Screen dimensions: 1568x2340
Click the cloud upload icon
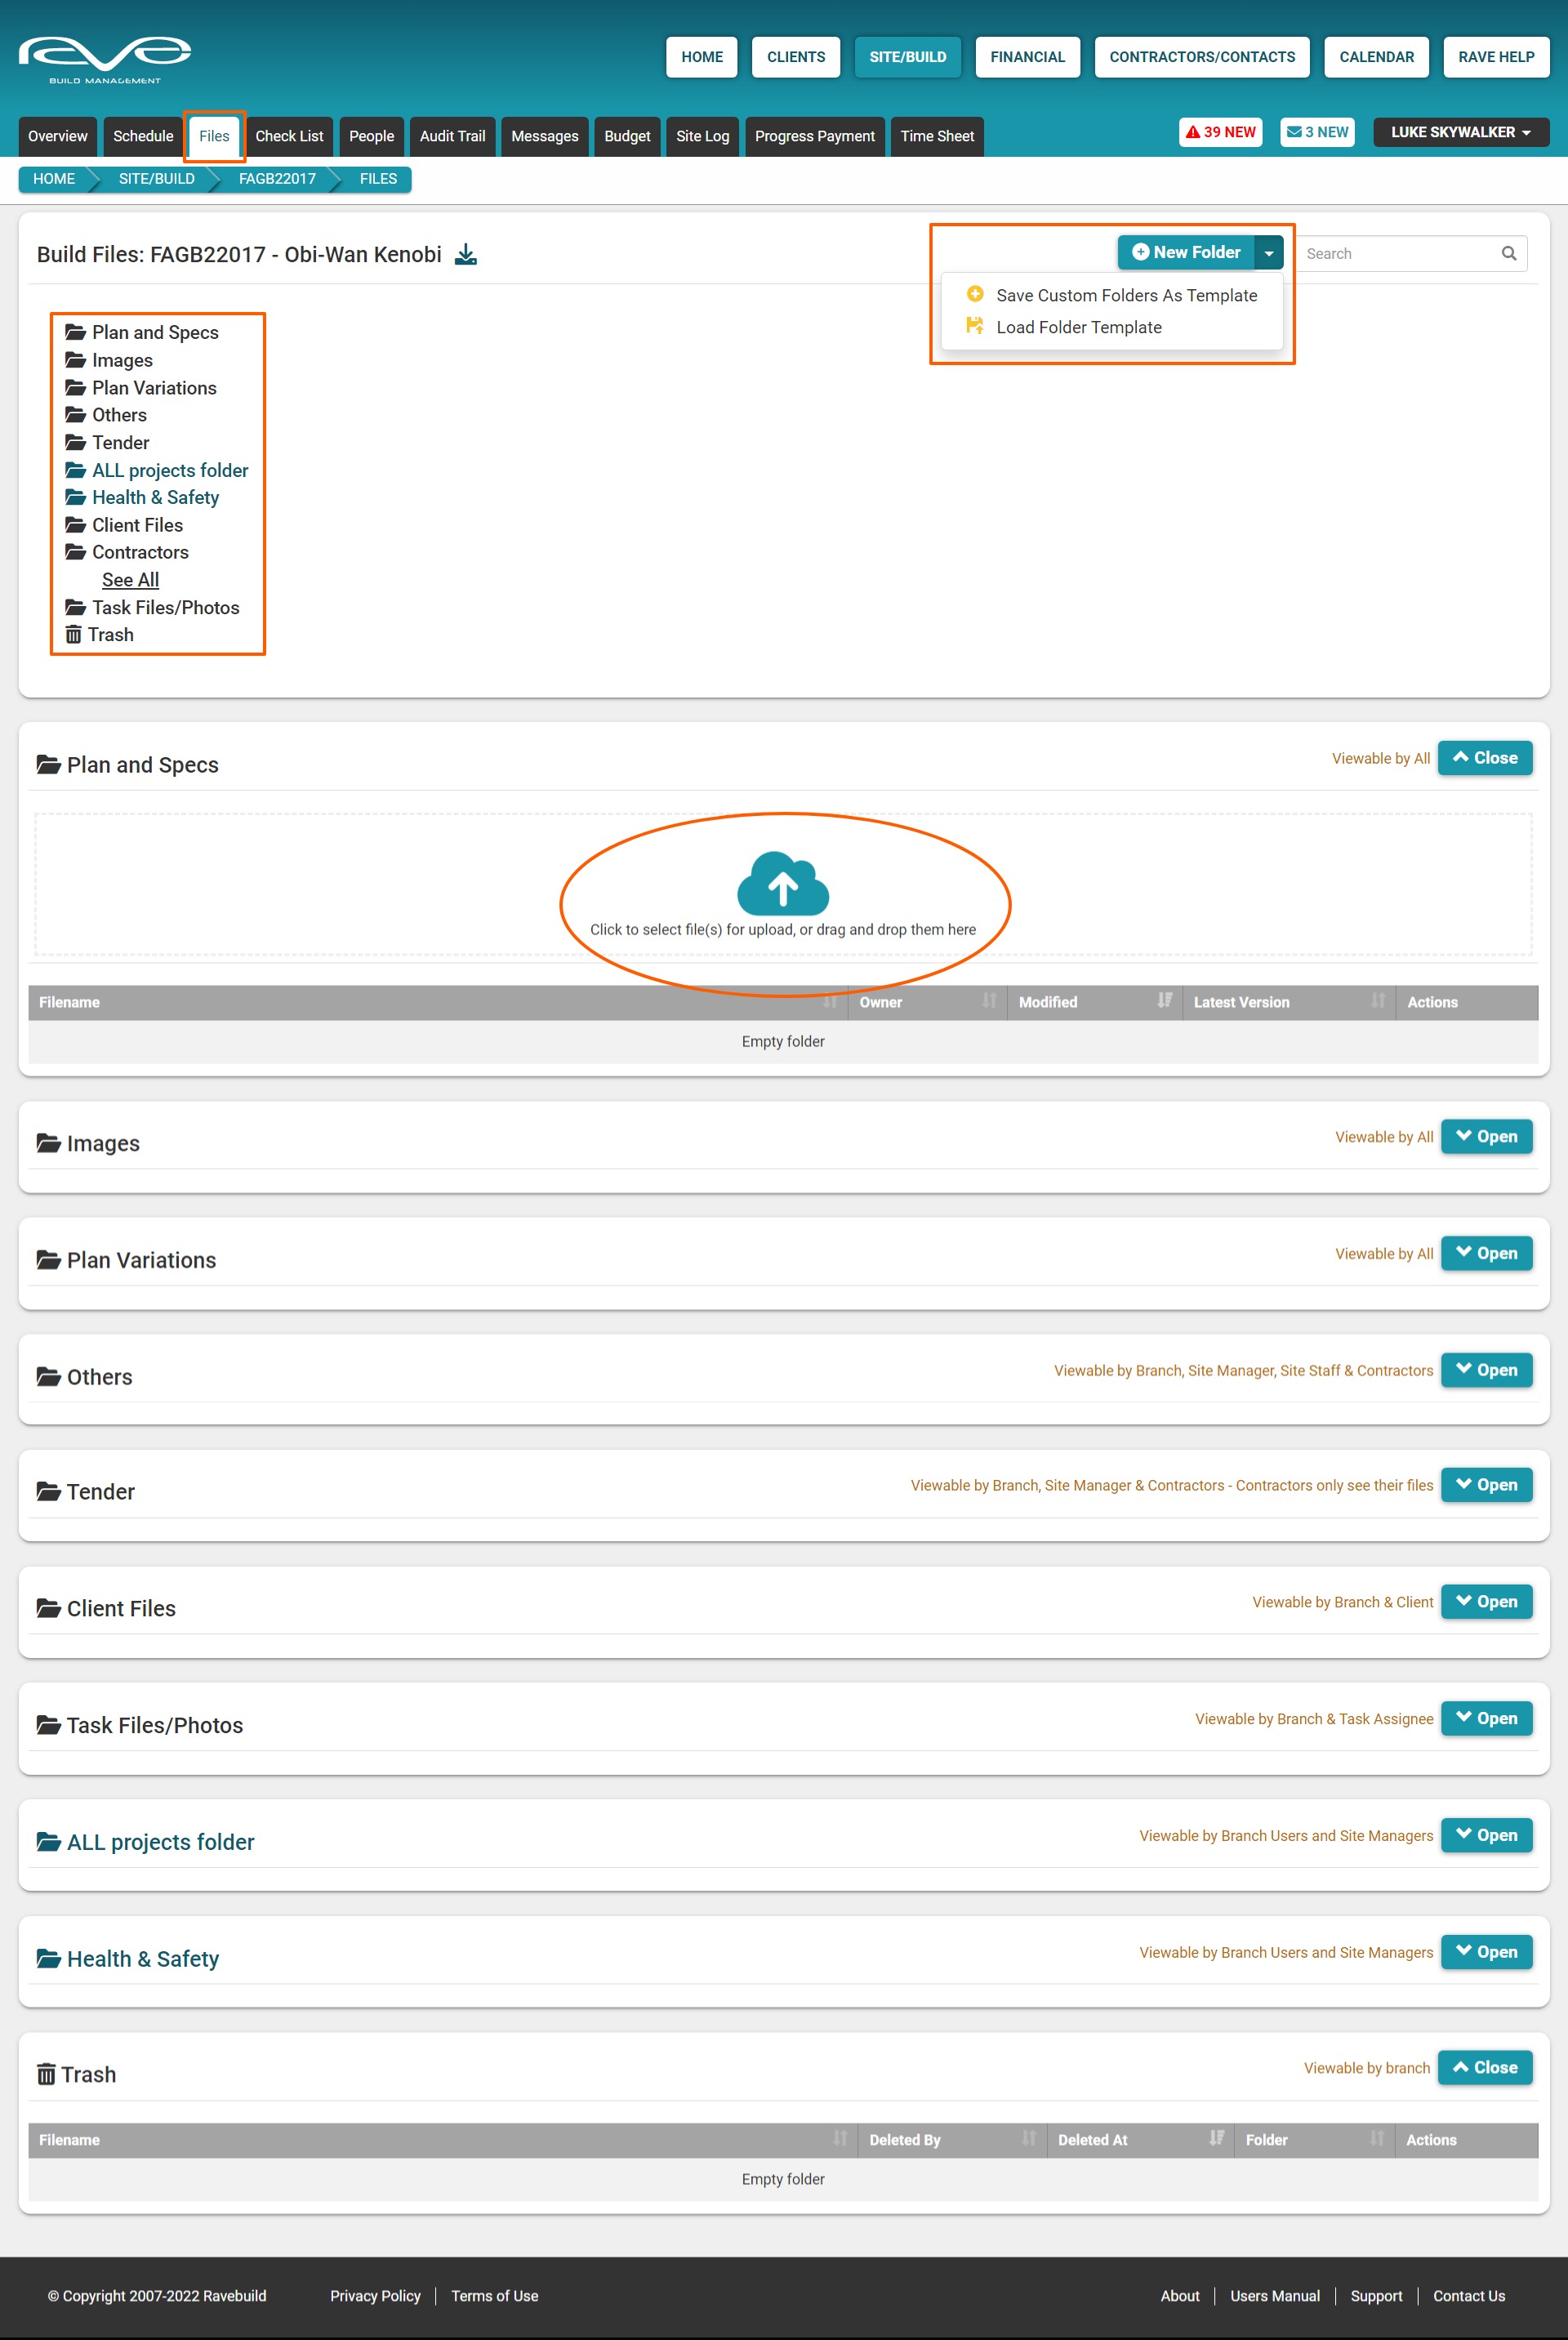[x=782, y=883]
